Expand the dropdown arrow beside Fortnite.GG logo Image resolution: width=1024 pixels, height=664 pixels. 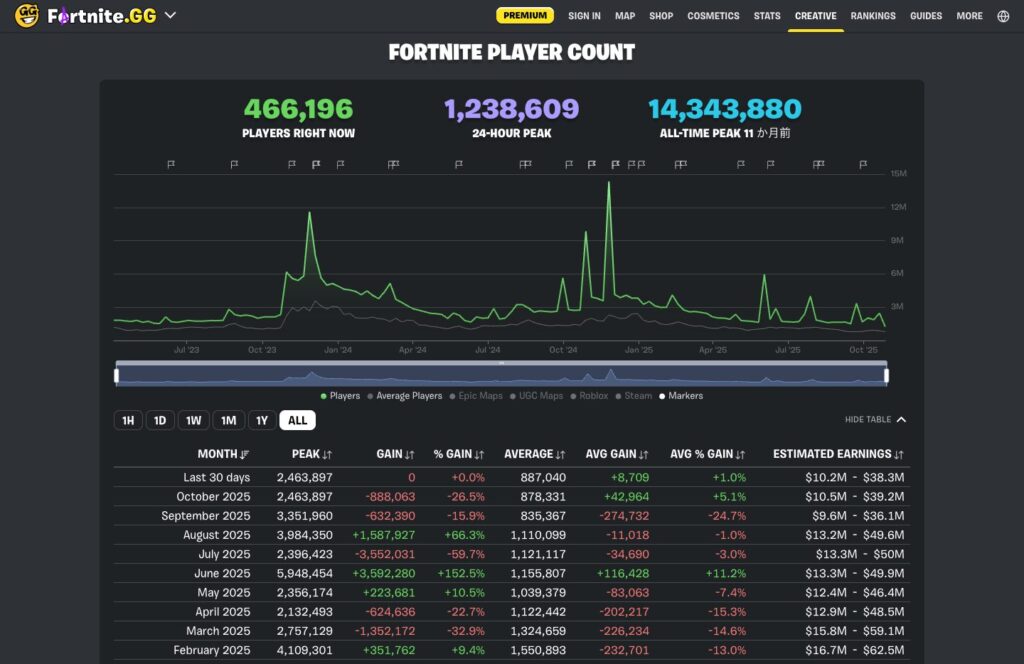(x=170, y=15)
